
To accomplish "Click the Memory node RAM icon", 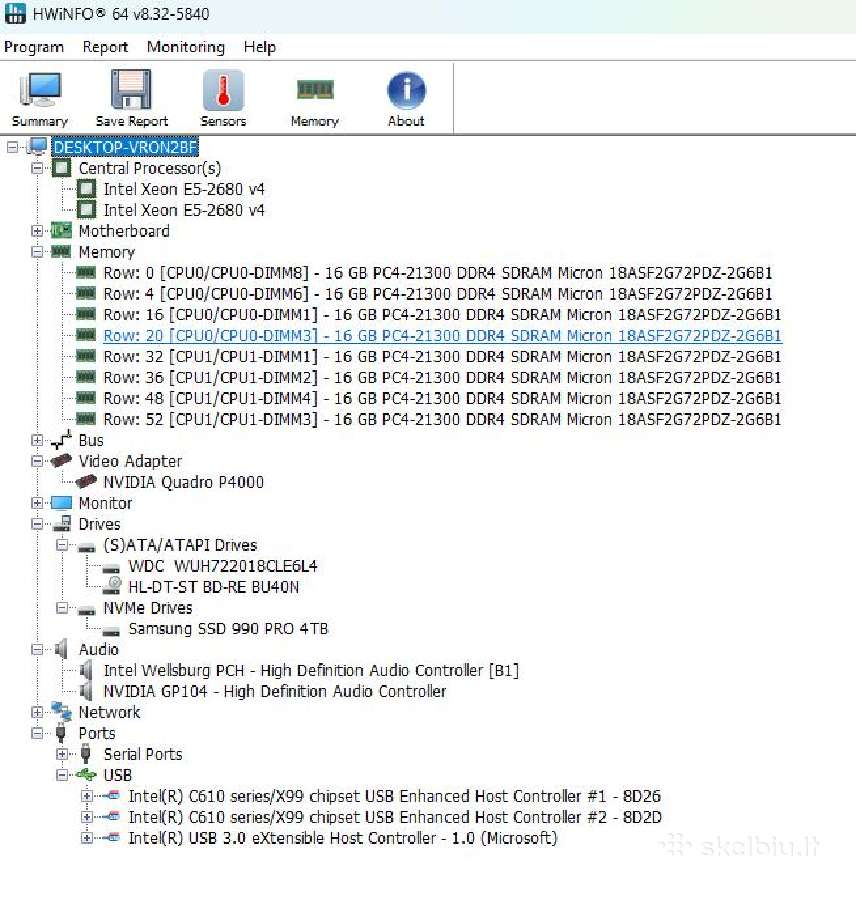I will click(61, 251).
